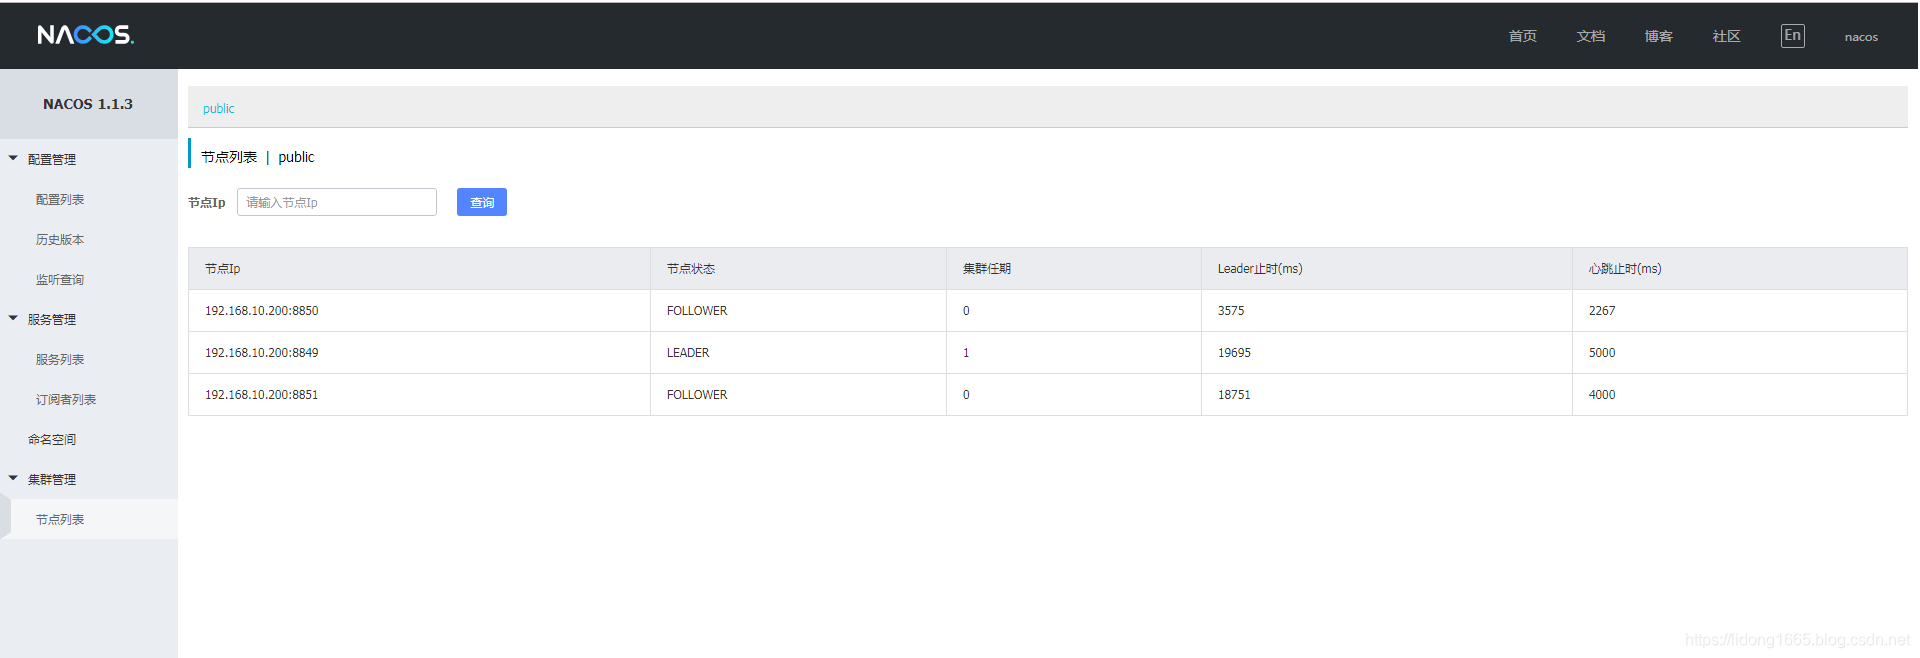Click the NACOS 1.1.3 version label
This screenshot has height=658, width=1920.
tap(88, 104)
